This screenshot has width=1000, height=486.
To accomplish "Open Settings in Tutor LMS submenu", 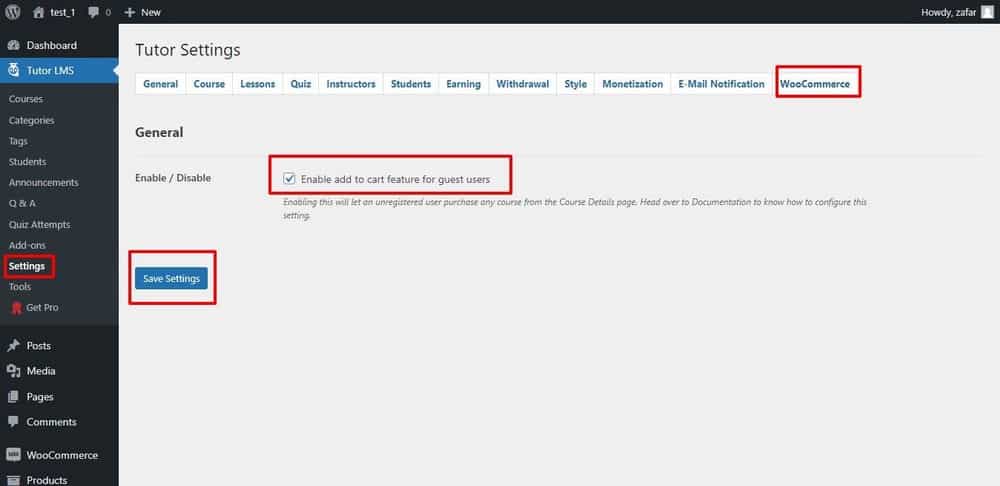I will 27,266.
